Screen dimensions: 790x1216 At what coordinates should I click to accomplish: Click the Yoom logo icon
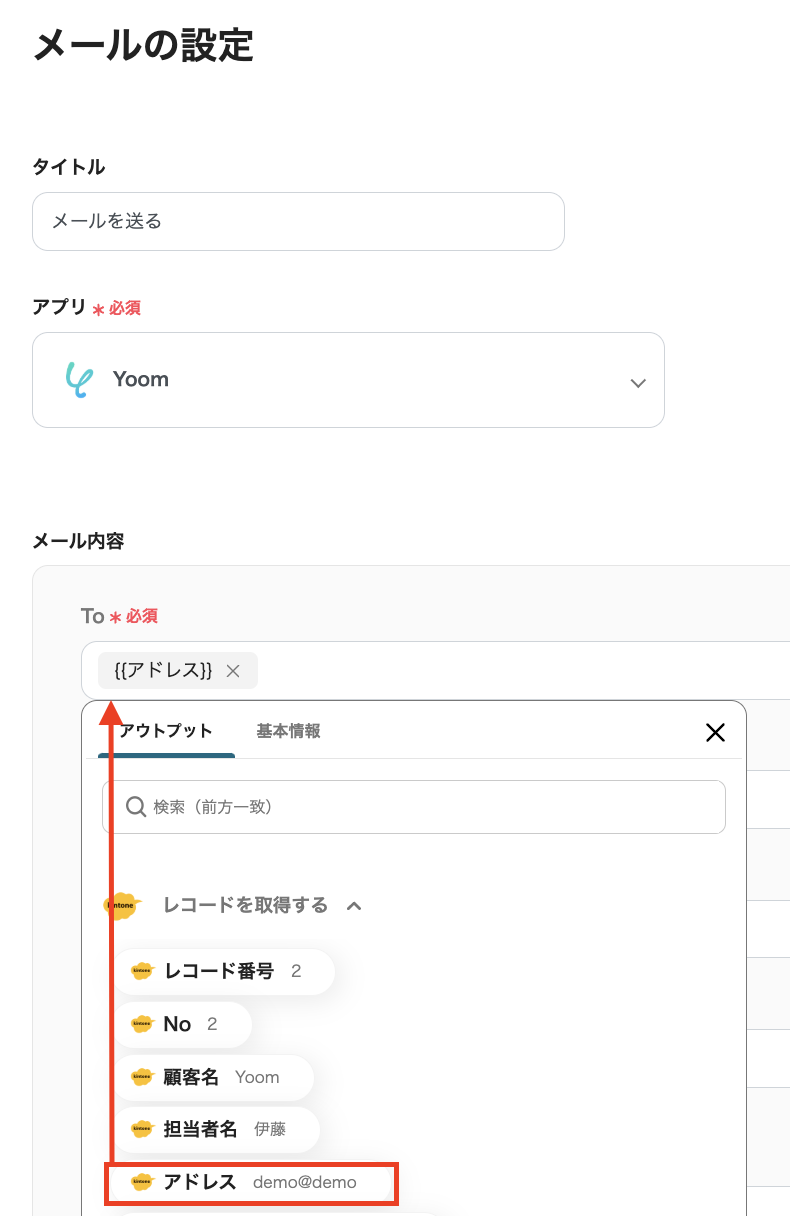click(x=79, y=380)
